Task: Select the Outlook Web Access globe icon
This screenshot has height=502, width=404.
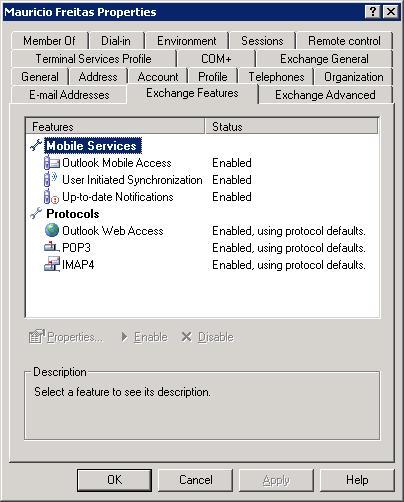Action: coord(52,230)
